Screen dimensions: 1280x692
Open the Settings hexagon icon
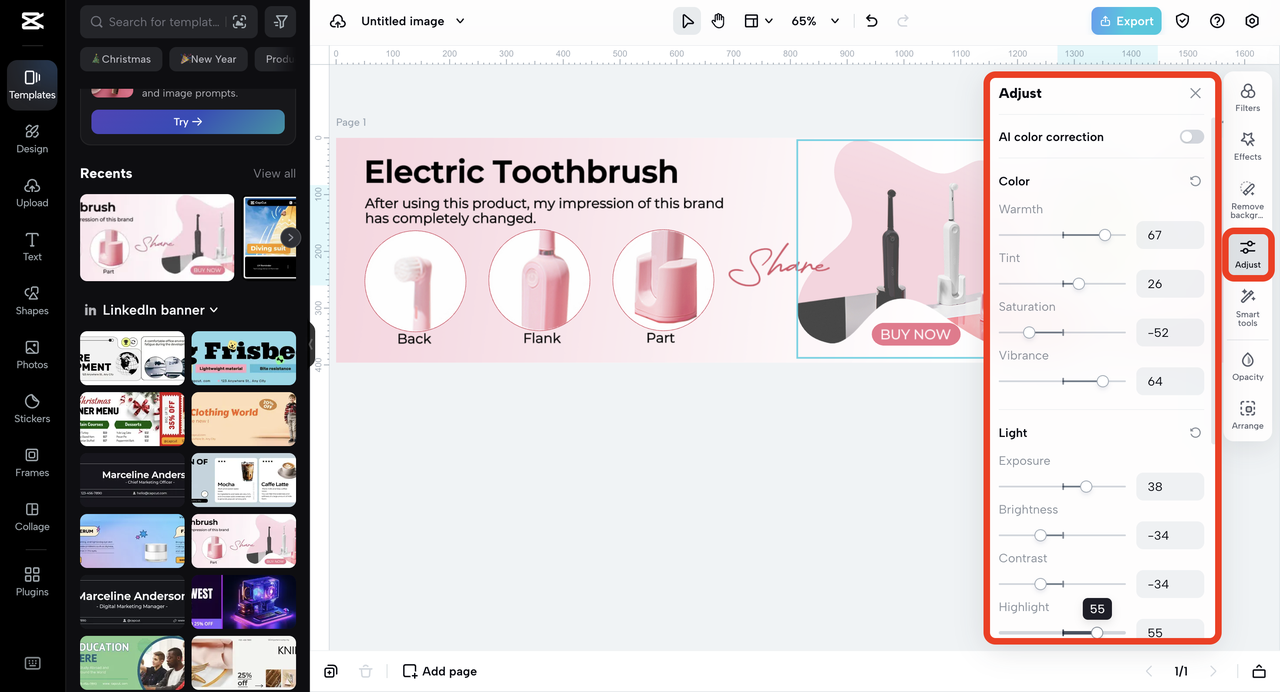point(1252,21)
